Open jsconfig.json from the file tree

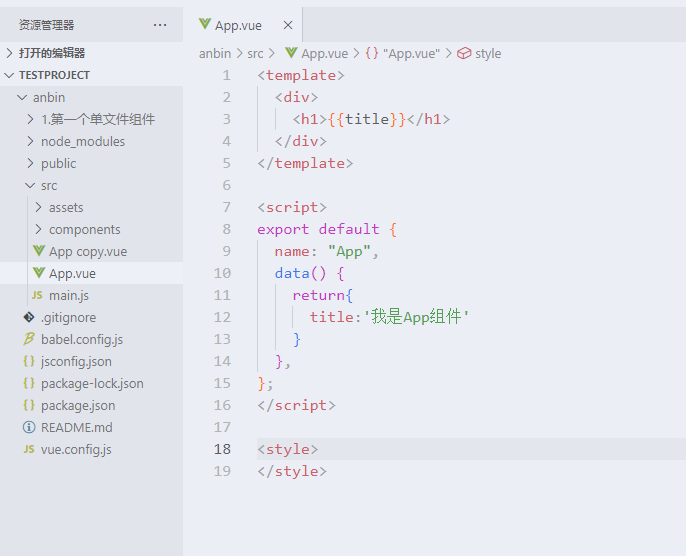pos(76,361)
